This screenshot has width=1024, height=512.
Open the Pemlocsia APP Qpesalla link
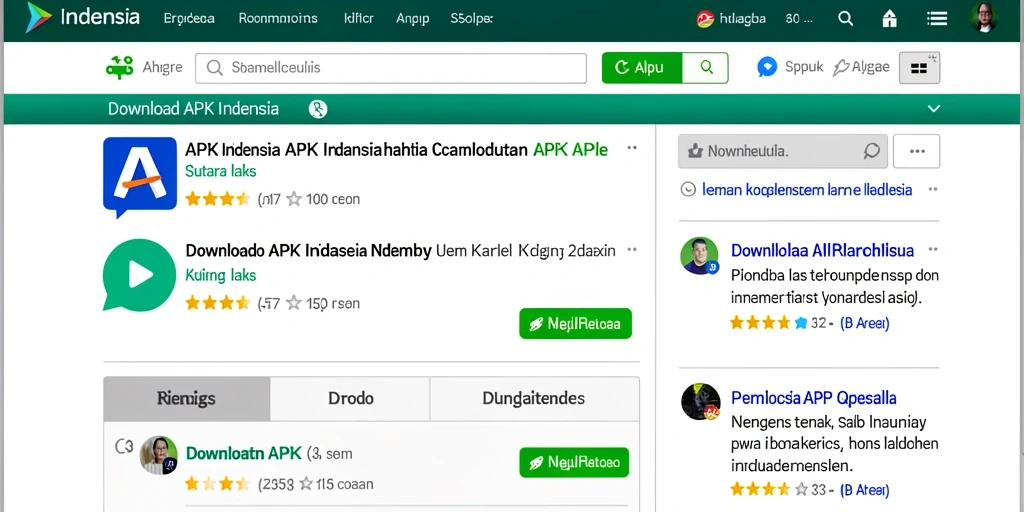click(813, 398)
